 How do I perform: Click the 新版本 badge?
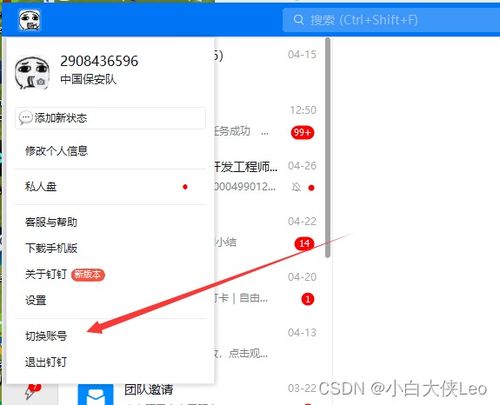88,275
